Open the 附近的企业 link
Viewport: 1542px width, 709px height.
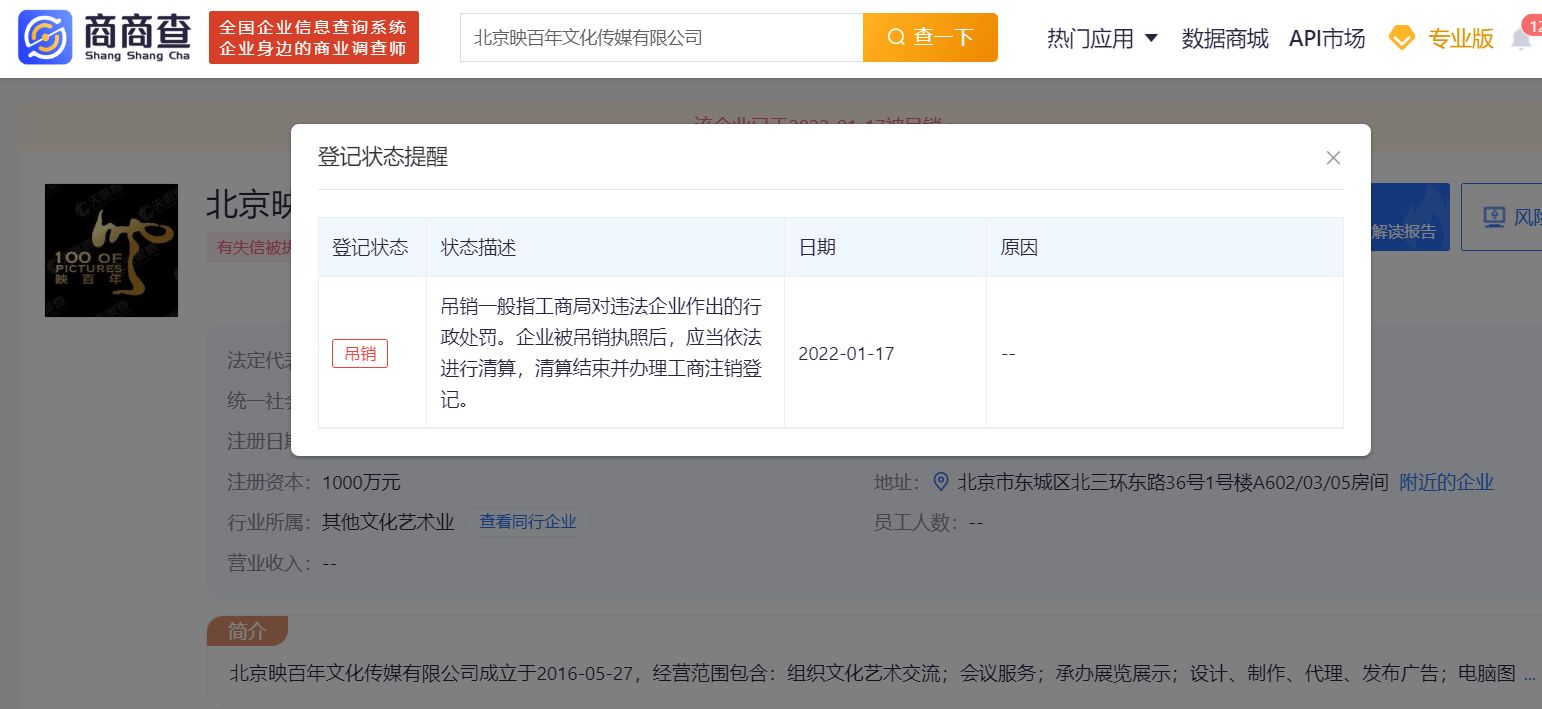(1446, 482)
